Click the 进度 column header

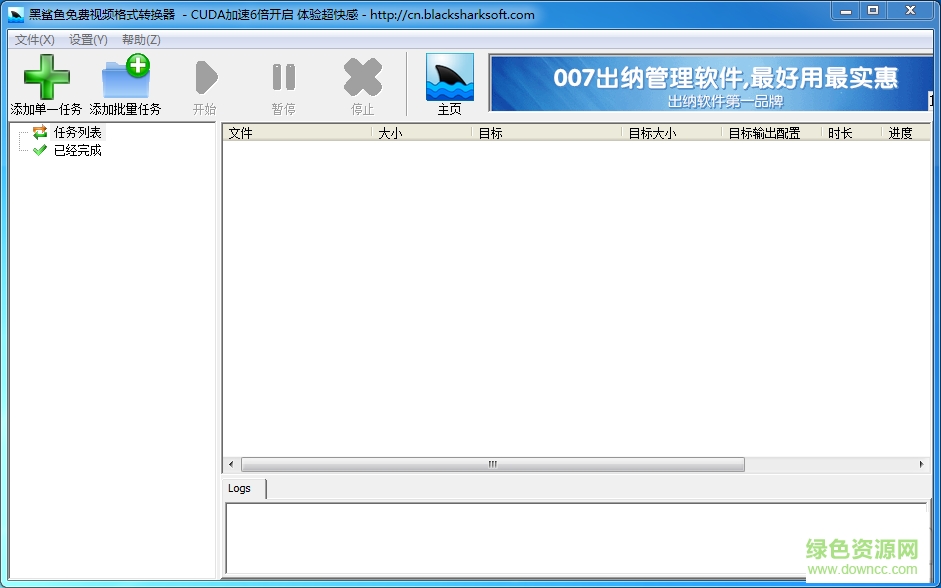pyautogui.click(x=902, y=132)
